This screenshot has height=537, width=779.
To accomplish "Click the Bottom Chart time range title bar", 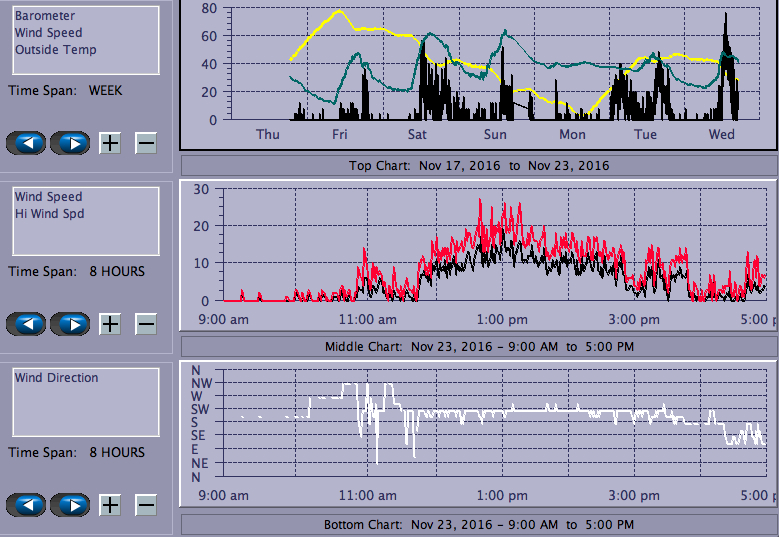I will (x=478, y=525).
